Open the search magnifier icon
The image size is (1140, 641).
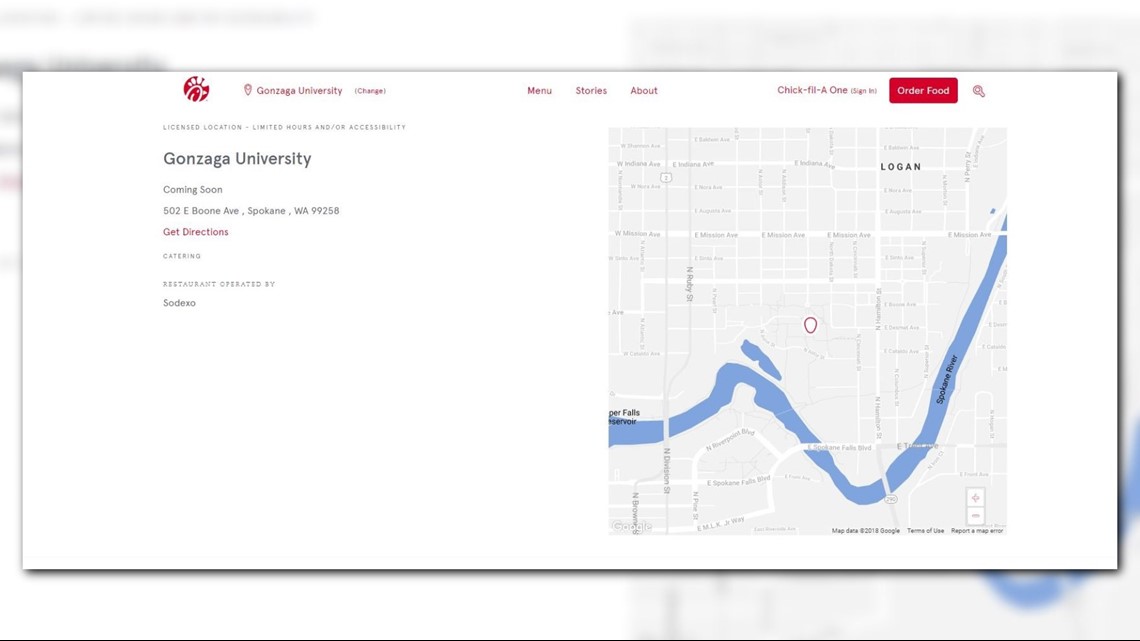click(979, 91)
